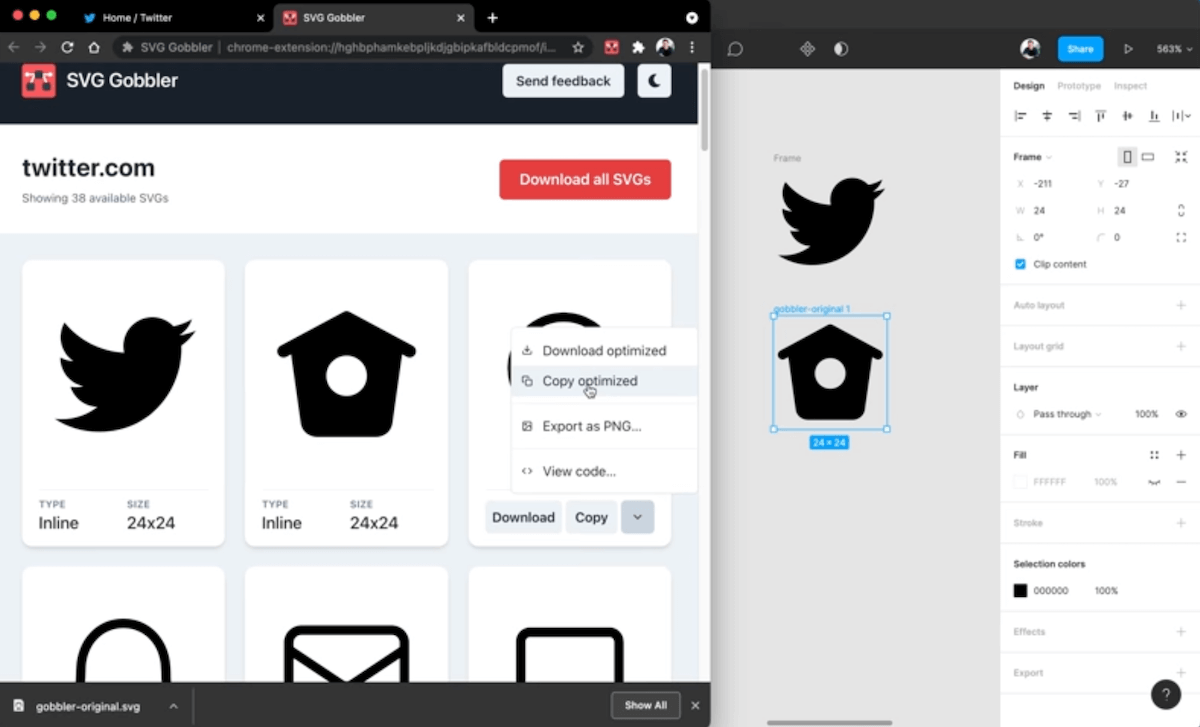Toggle constrain proportions lock in Figma
Viewport: 1200px width, 727px height.
[1181, 211]
